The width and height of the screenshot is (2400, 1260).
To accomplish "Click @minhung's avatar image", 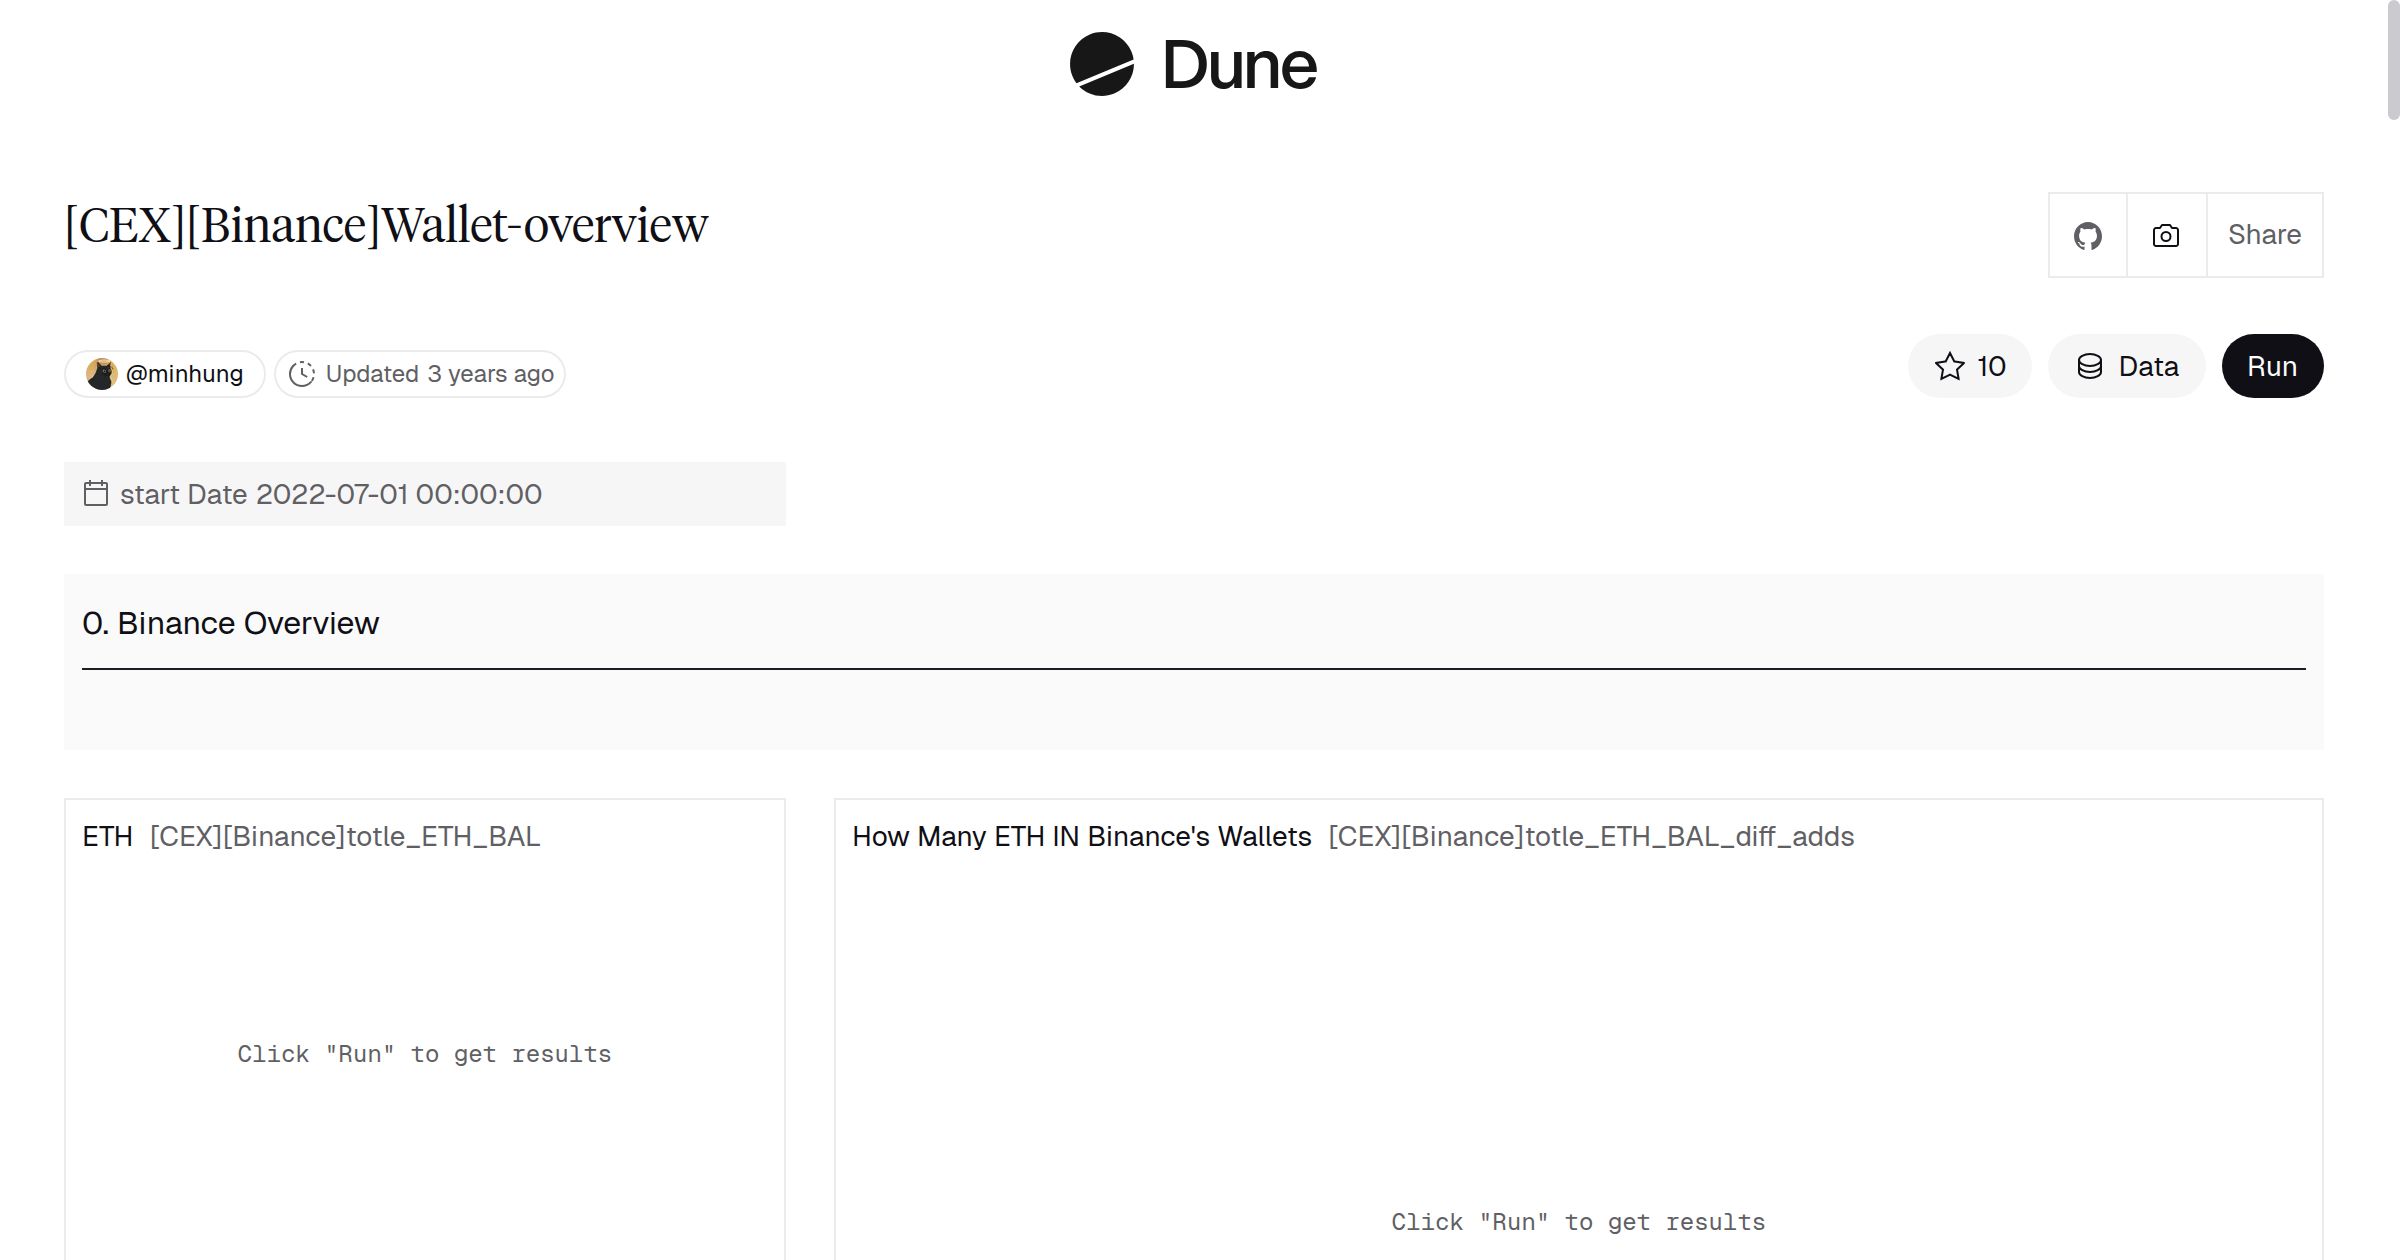I will point(101,373).
